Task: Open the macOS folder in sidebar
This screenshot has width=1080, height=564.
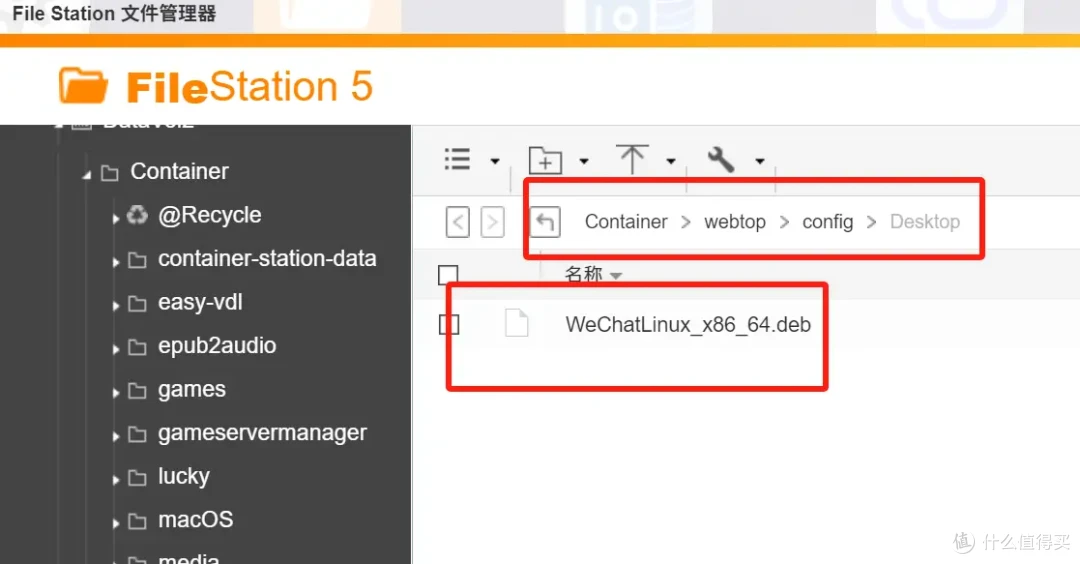Action: [196, 519]
